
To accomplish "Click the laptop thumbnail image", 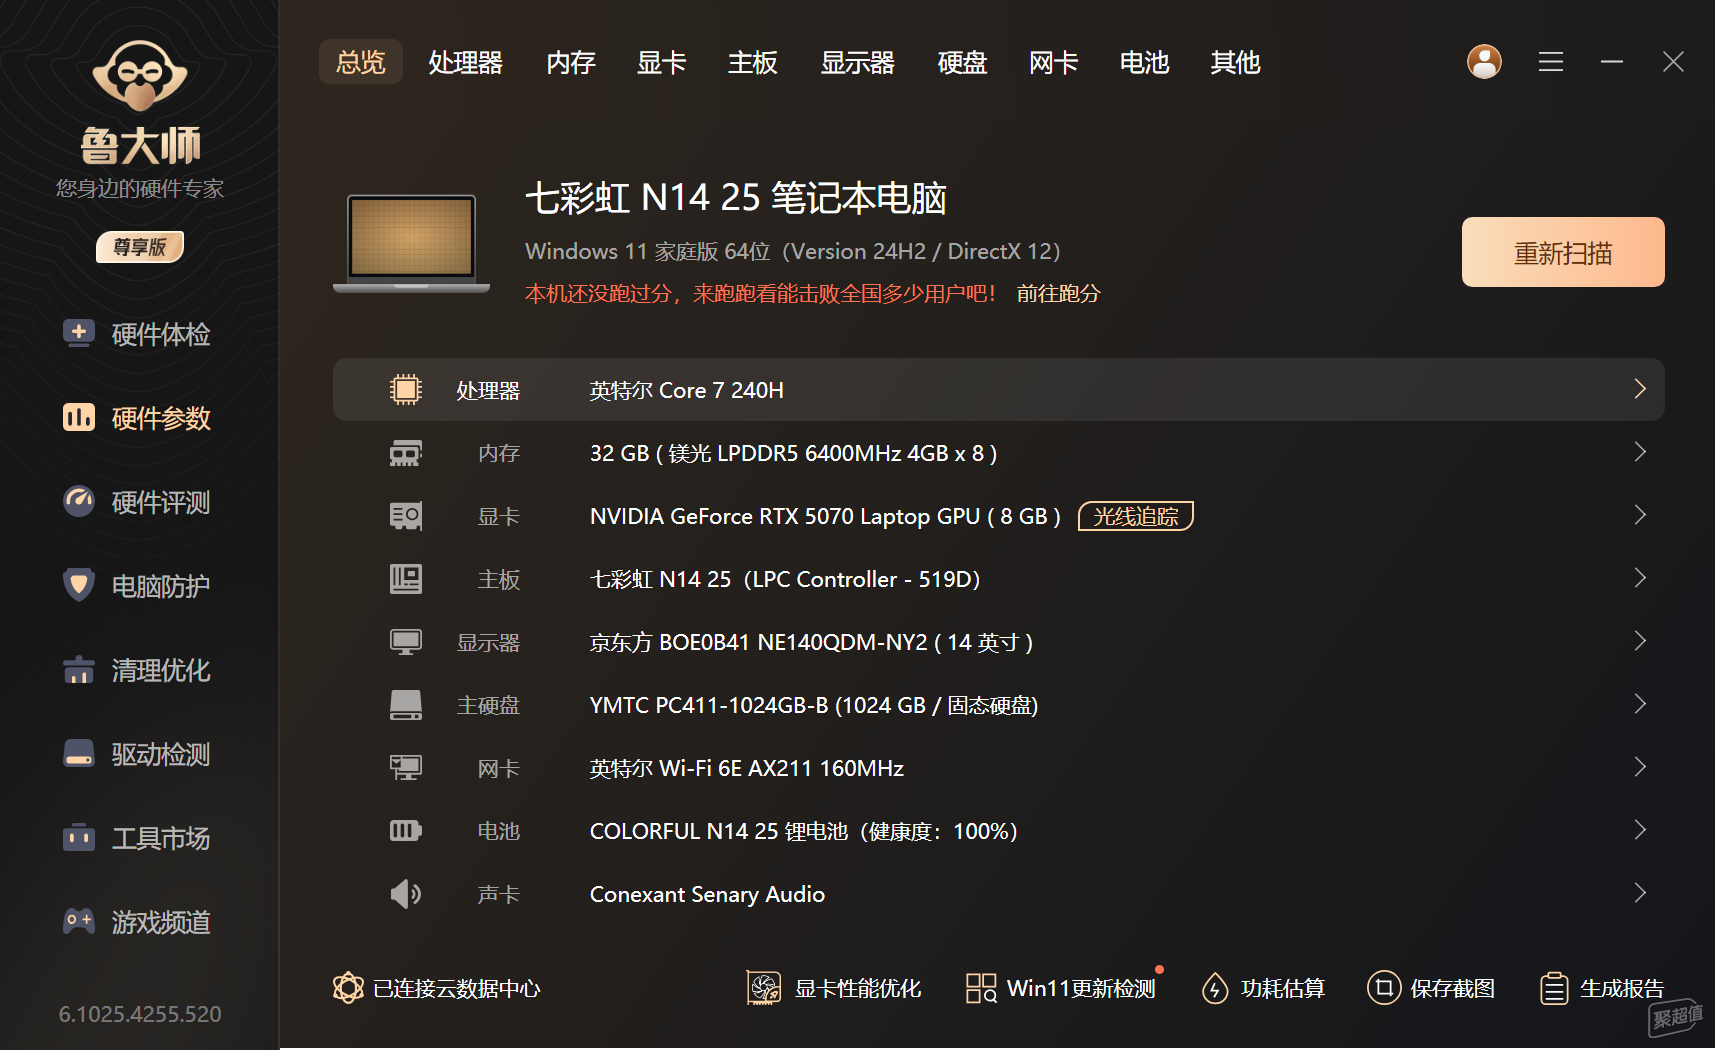I will click(411, 243).
